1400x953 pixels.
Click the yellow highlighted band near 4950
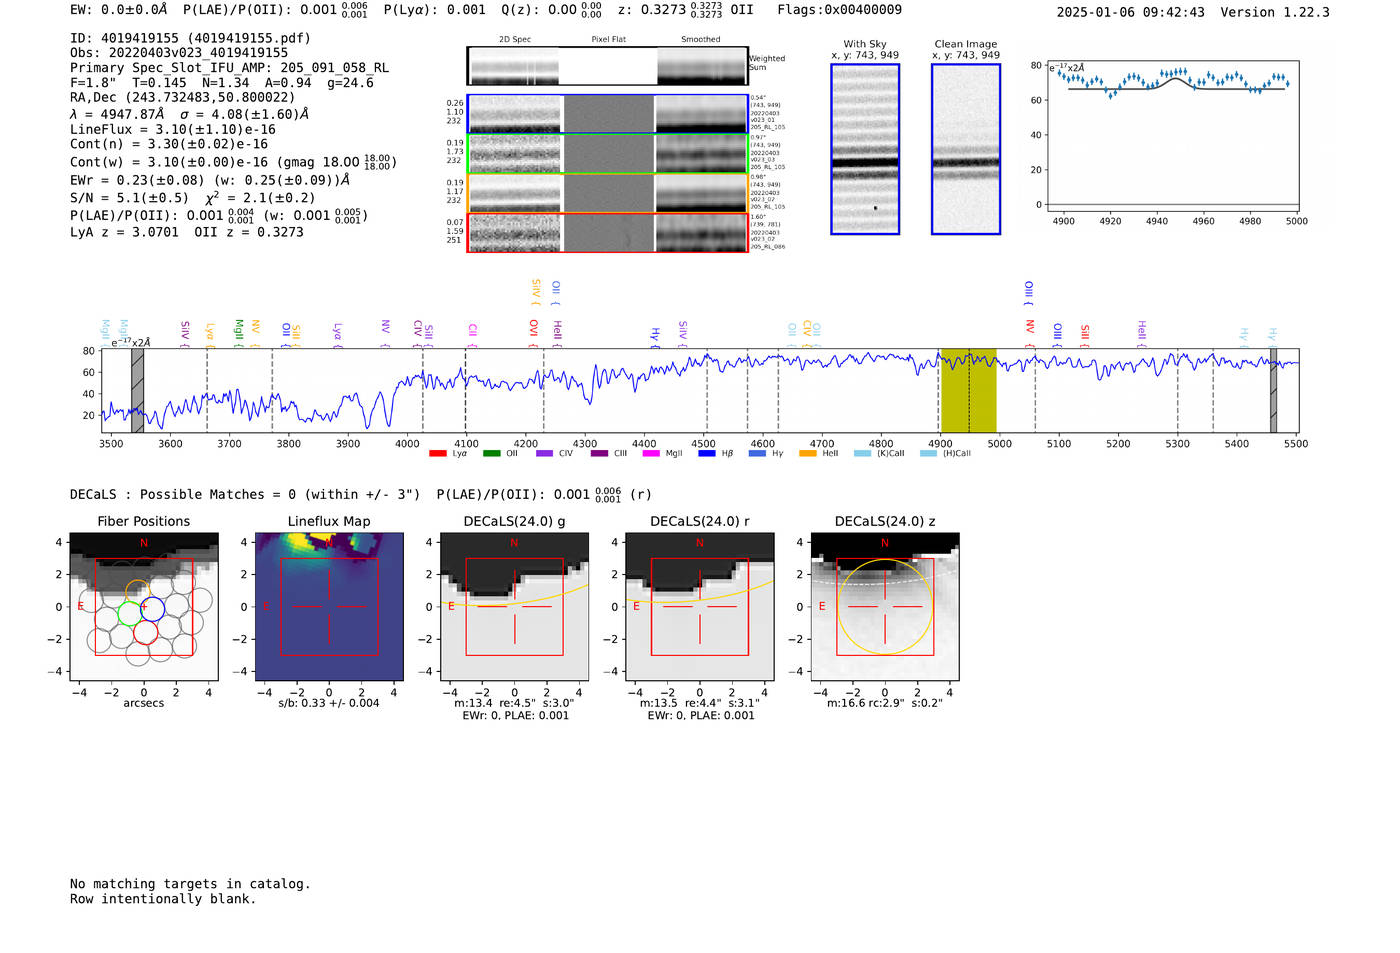968,391
